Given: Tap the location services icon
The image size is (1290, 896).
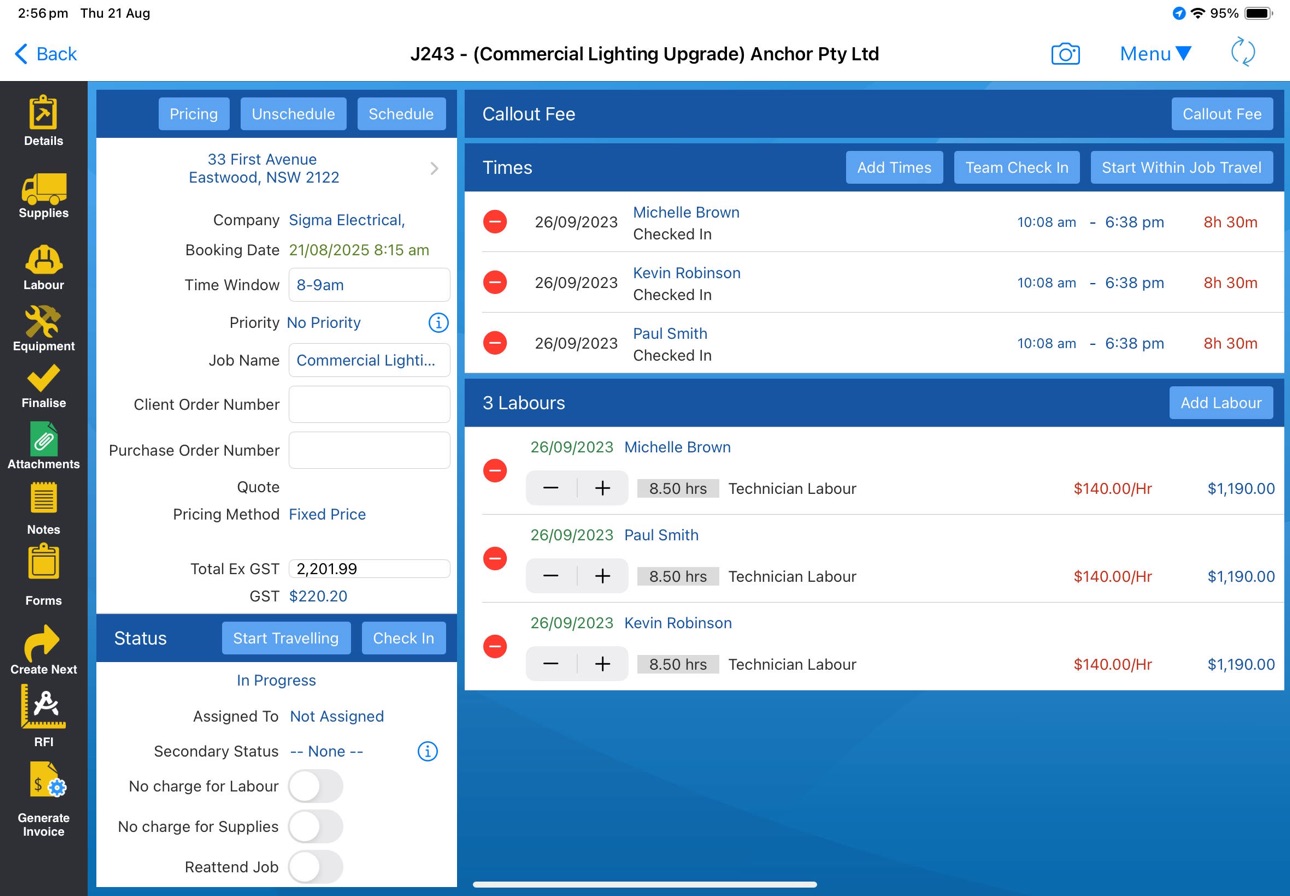Looking at the screenshot, I should click(1179, 14).
